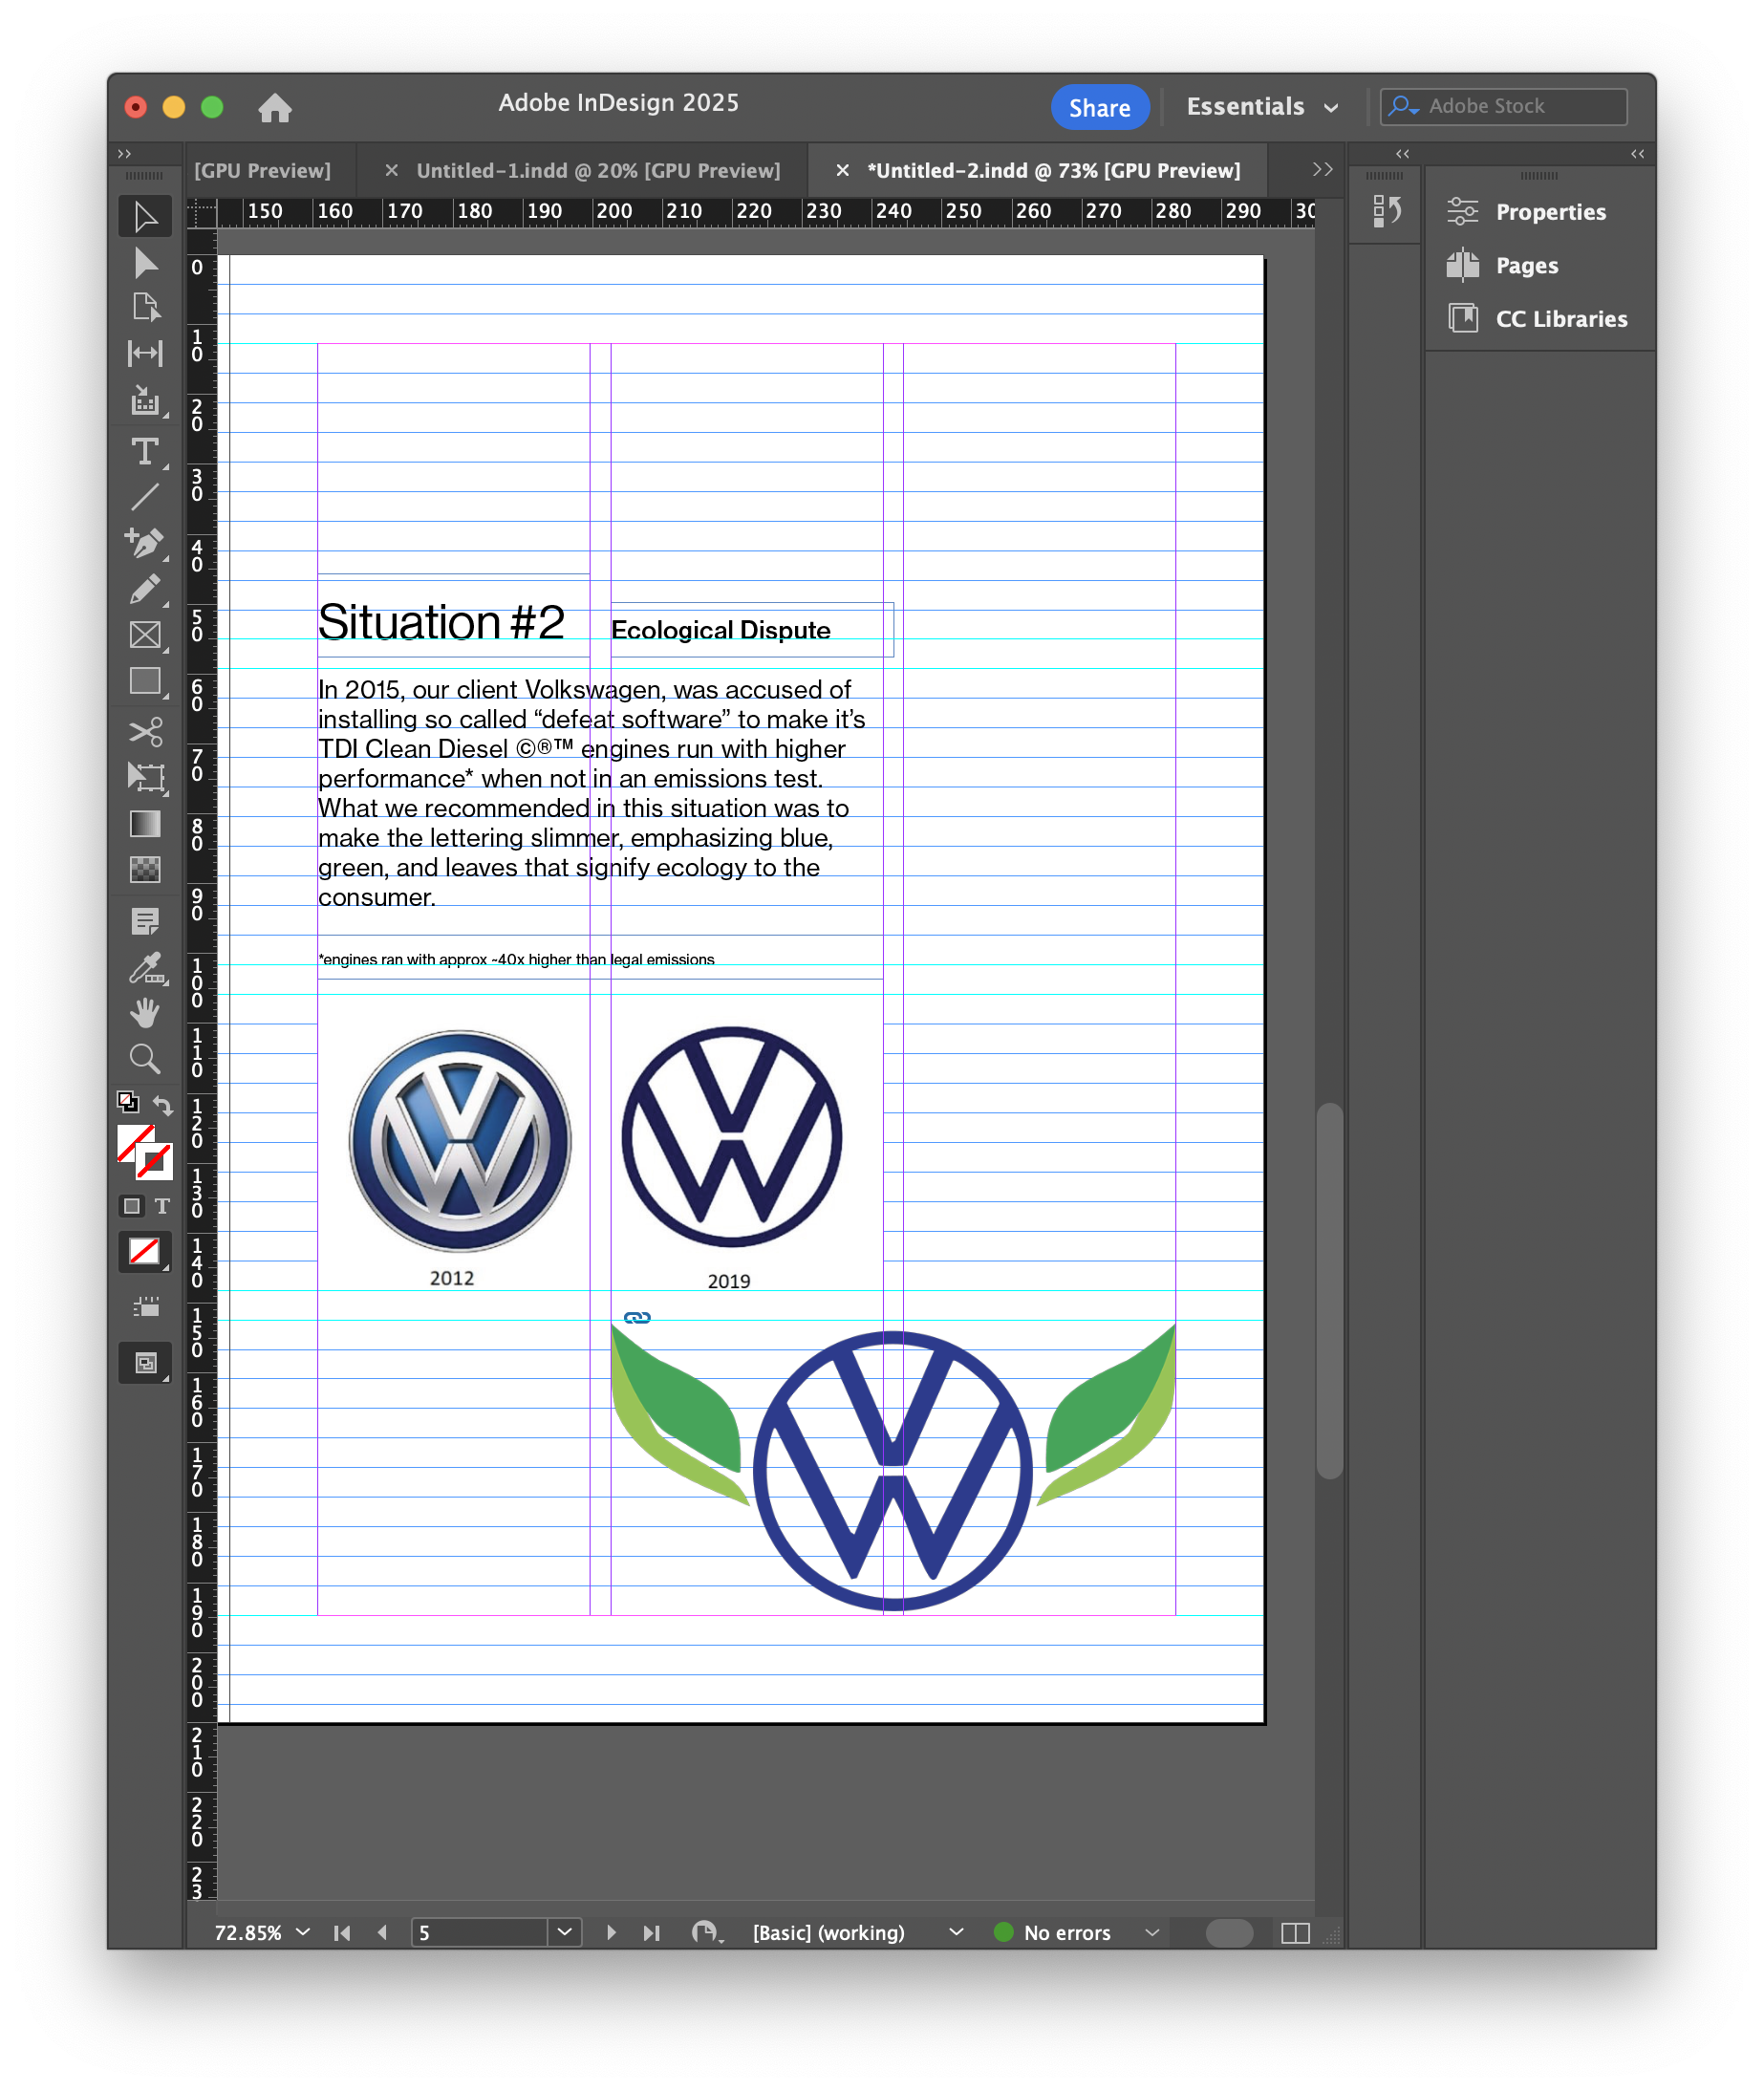The image size is (1764, 2091).
Task: Select the Free Transform tool
Action: pos(145,777)
